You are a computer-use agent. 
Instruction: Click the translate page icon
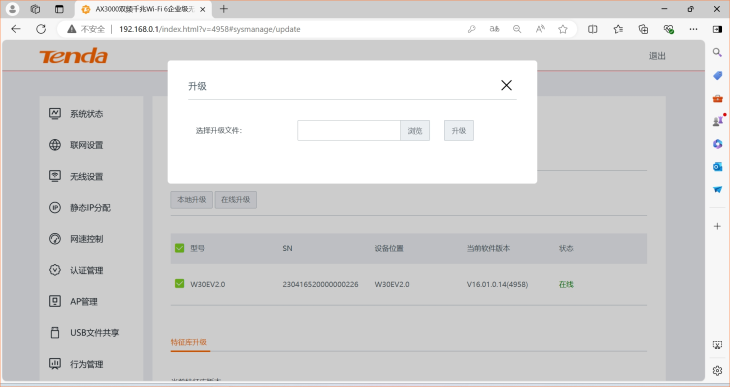click(x=494, y=29)
